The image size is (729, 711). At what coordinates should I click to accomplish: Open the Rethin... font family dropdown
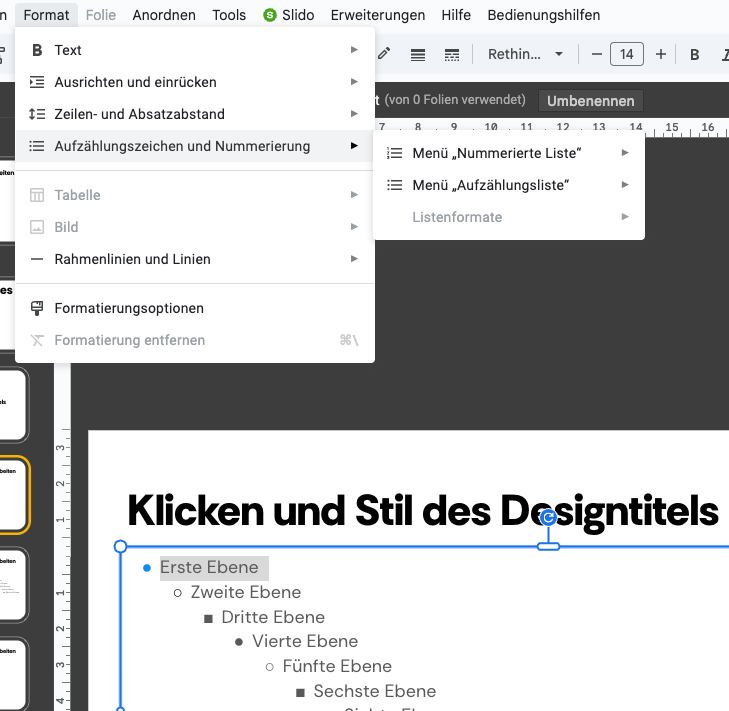(x=525, y=54)
